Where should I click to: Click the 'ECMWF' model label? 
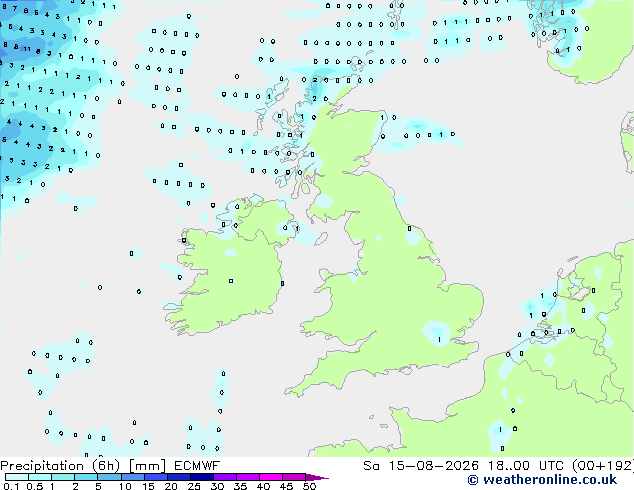[197, 466]
